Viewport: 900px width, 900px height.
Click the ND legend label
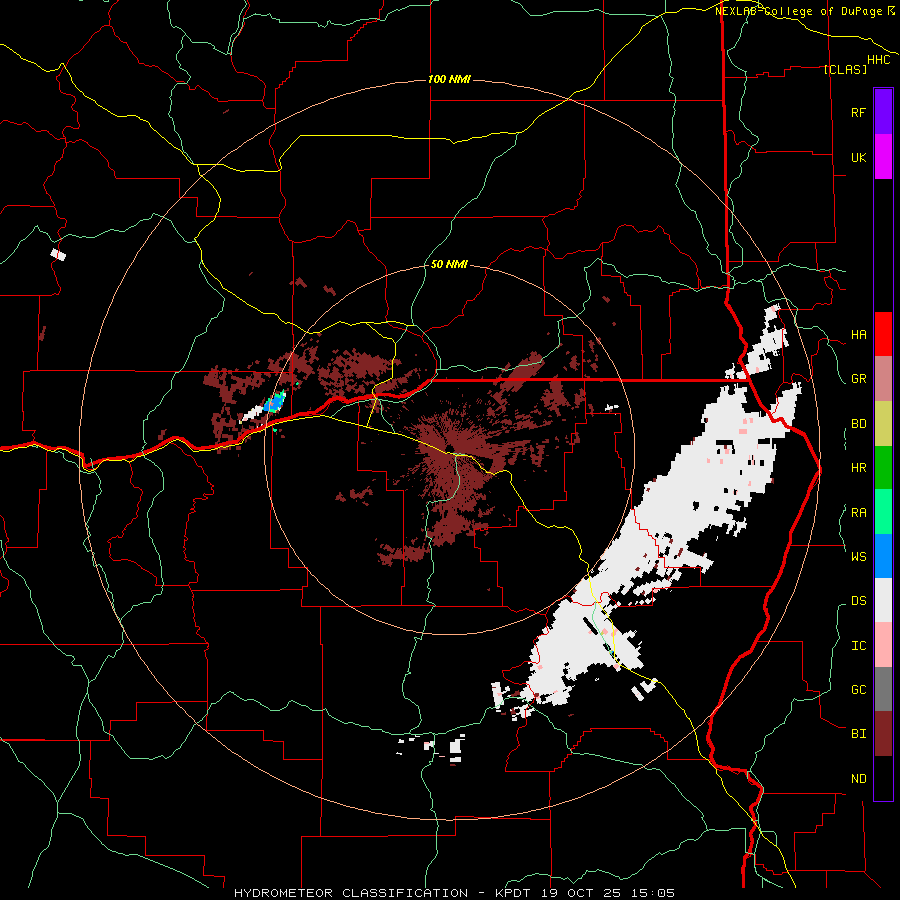[x=858, y=779]
